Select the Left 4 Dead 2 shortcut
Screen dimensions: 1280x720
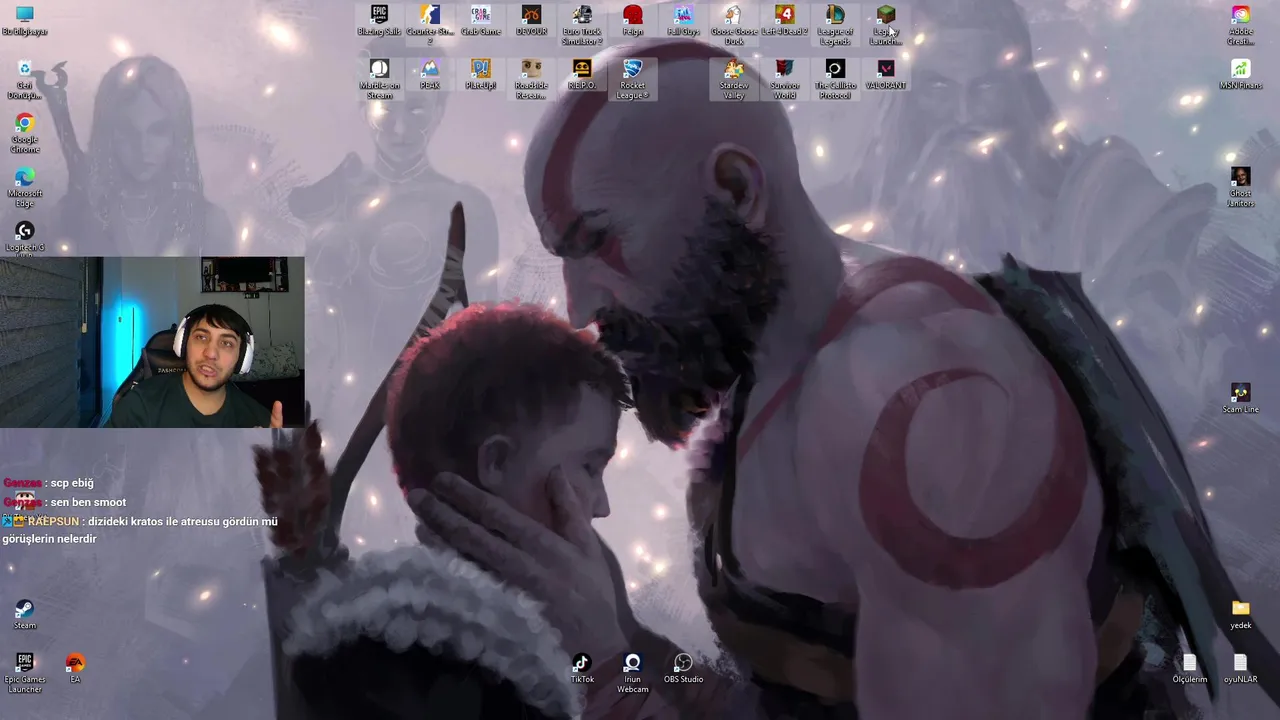pos(785,21)
